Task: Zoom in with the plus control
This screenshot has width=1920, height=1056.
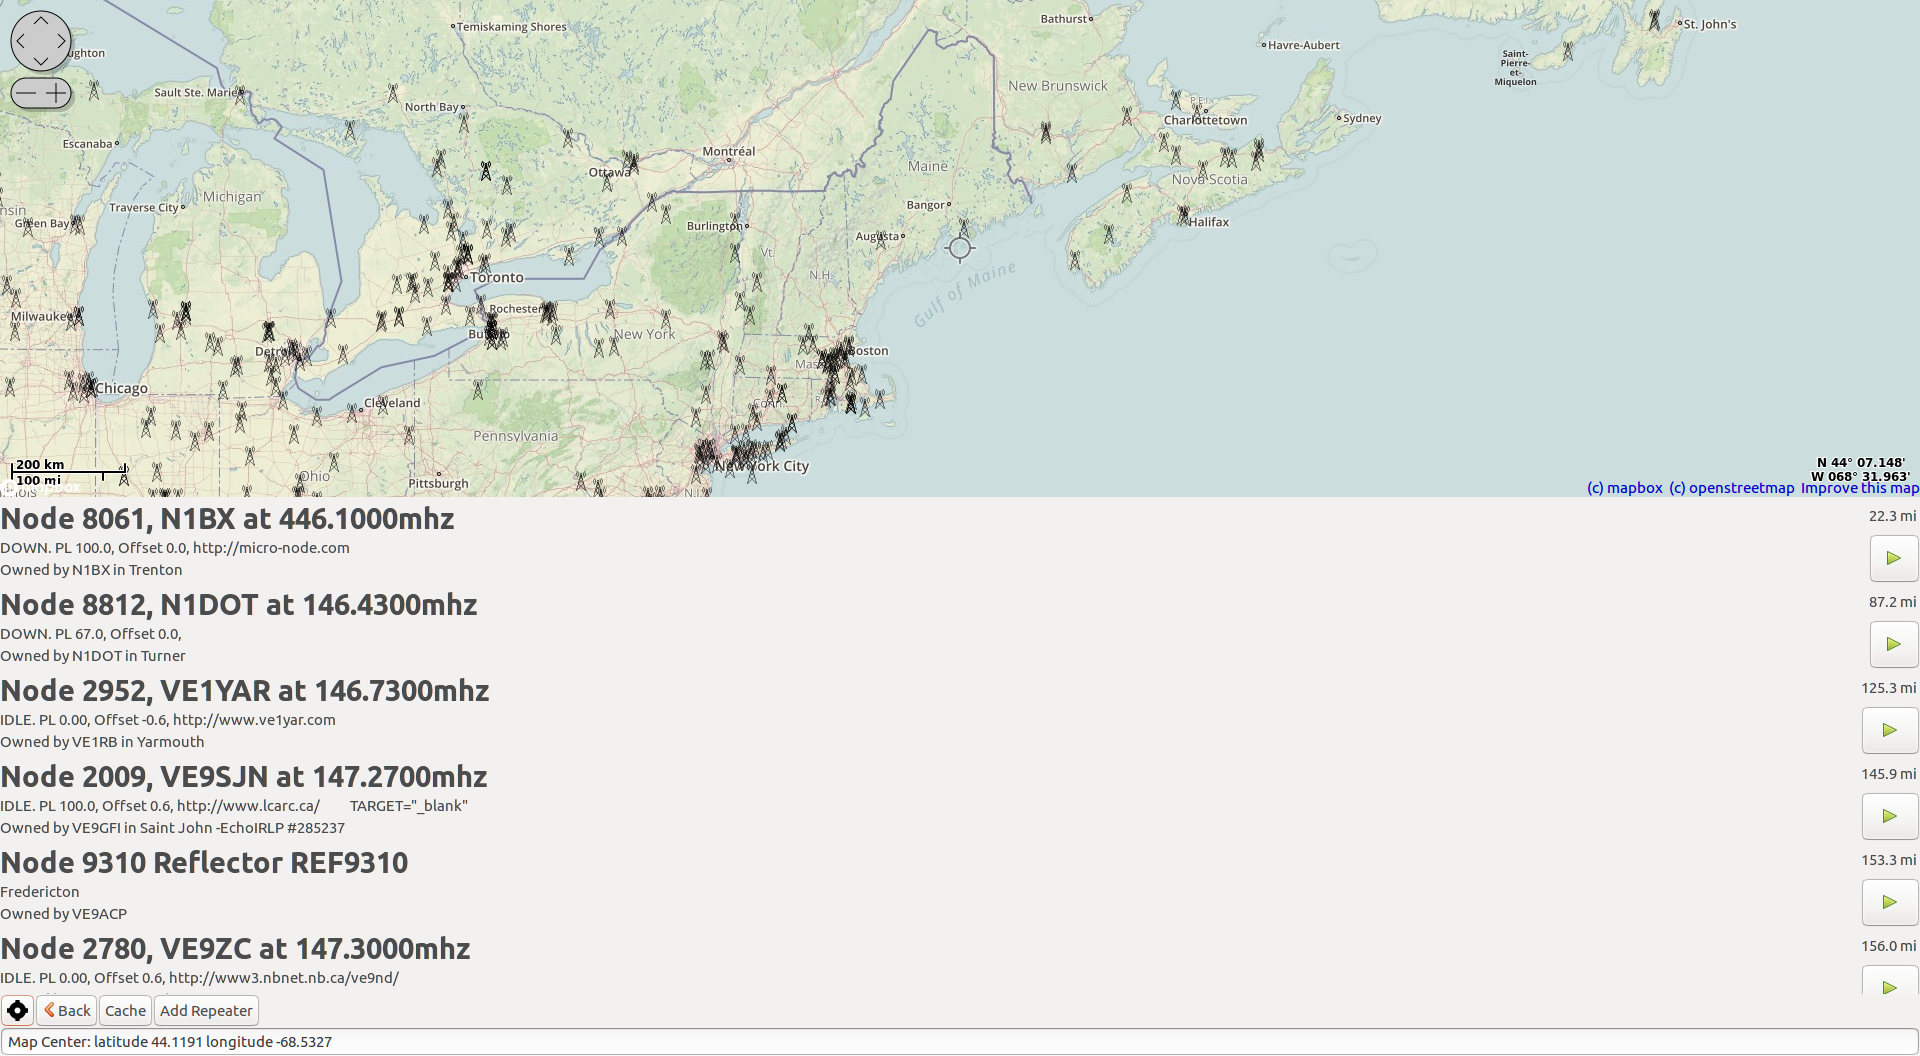Action: point(56,92)
